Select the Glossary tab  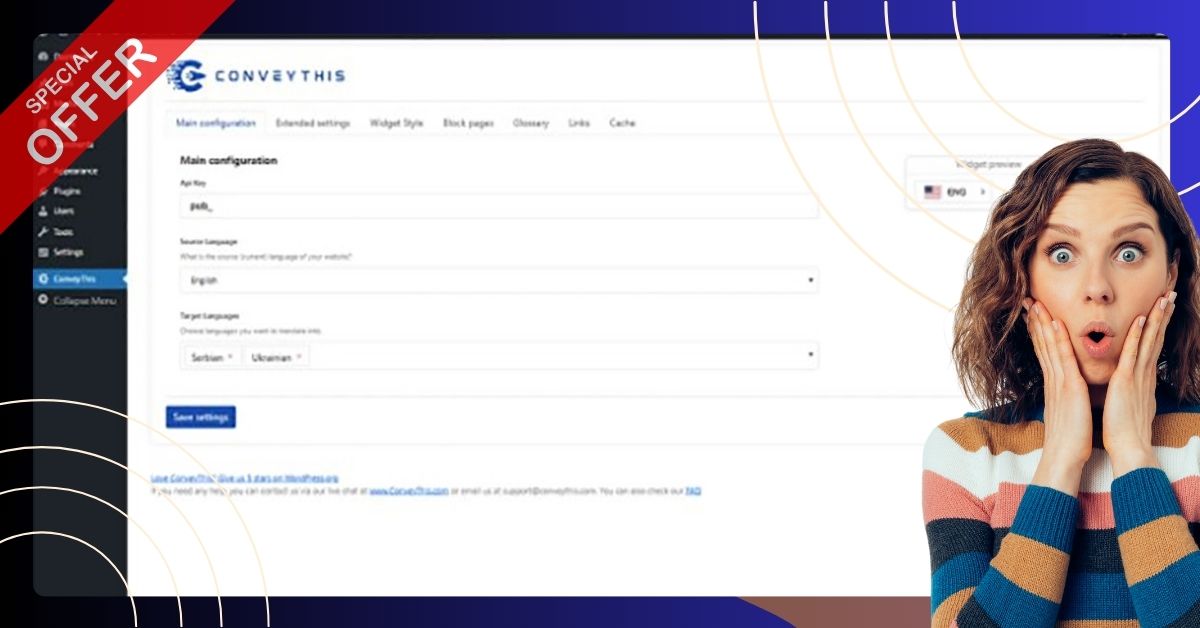pos(531,123)
